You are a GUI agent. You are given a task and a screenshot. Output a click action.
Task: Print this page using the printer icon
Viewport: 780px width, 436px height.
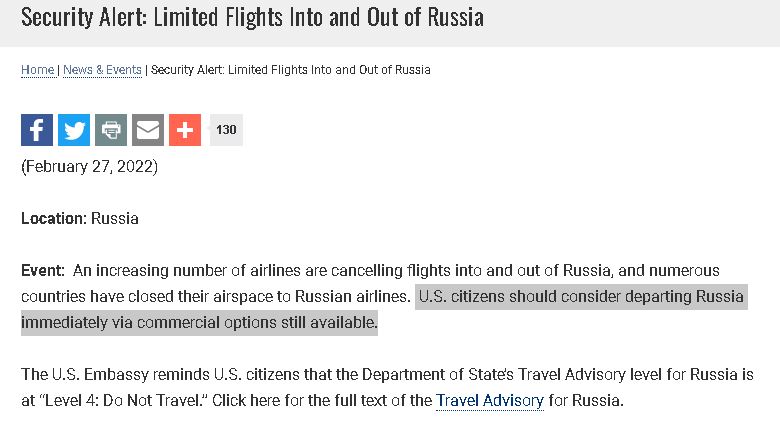click(x=111, y=130)
